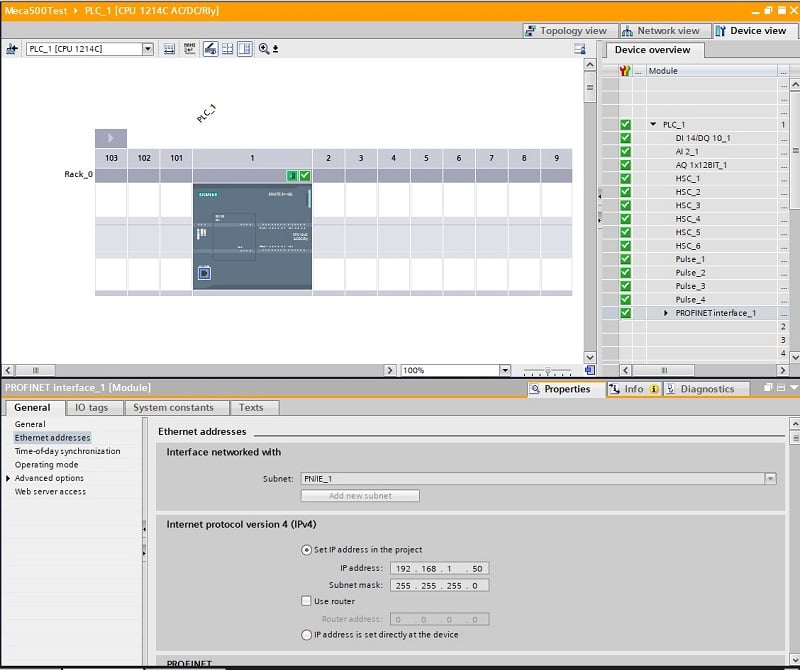
Task: Click the diagnostics wrench icon column header
Action: pos(625,71)
